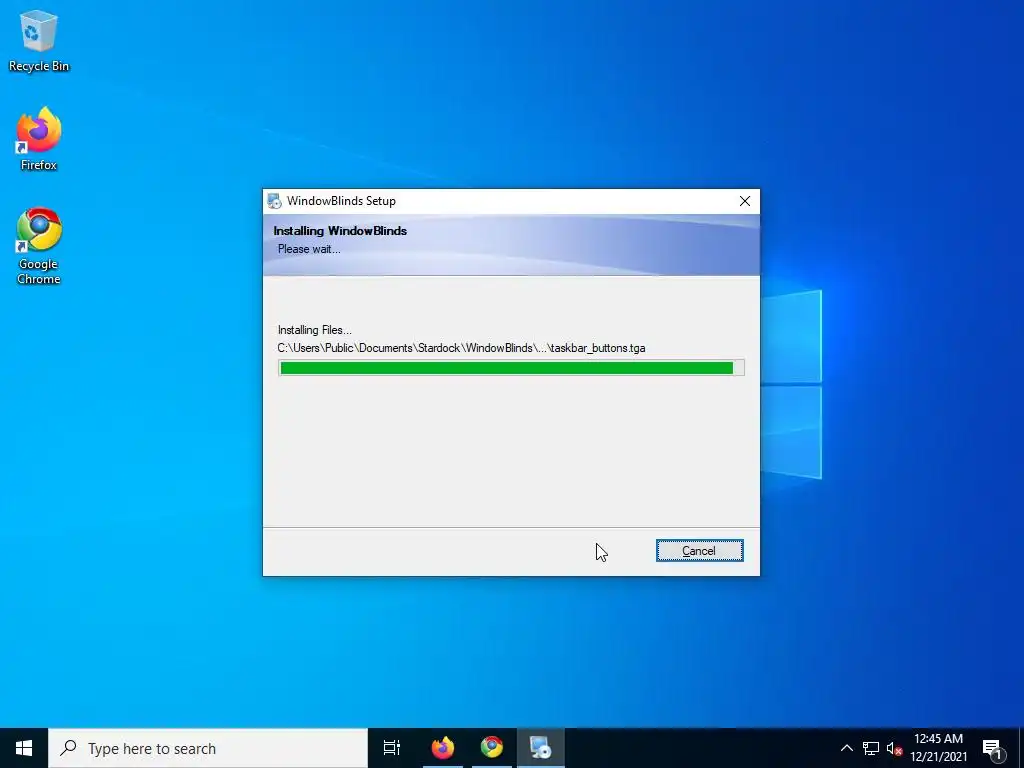Click the WindowBlinds installer taskbar icon
Image resolution: width=1024 pixels, height=768 pixels.
pos(541,748)
